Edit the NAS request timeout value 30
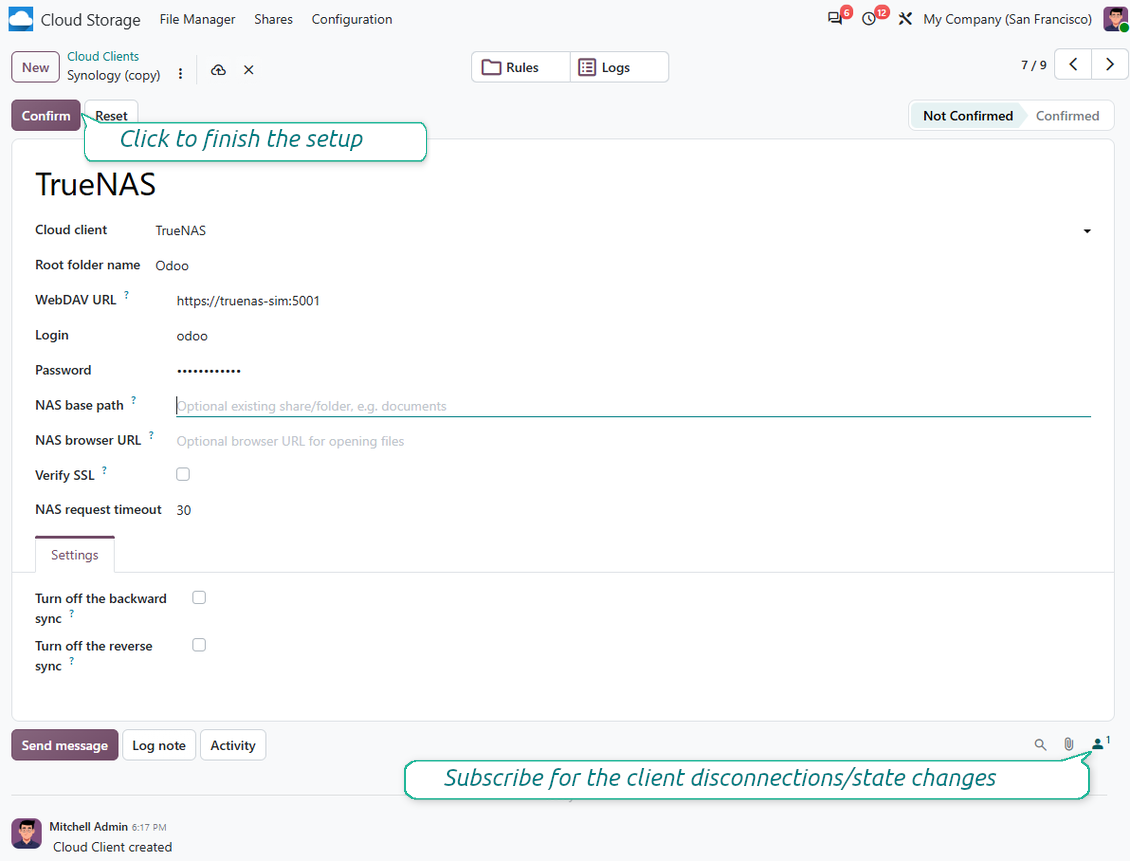This screenshot has width=1130, height=861. tap(633, 510)
